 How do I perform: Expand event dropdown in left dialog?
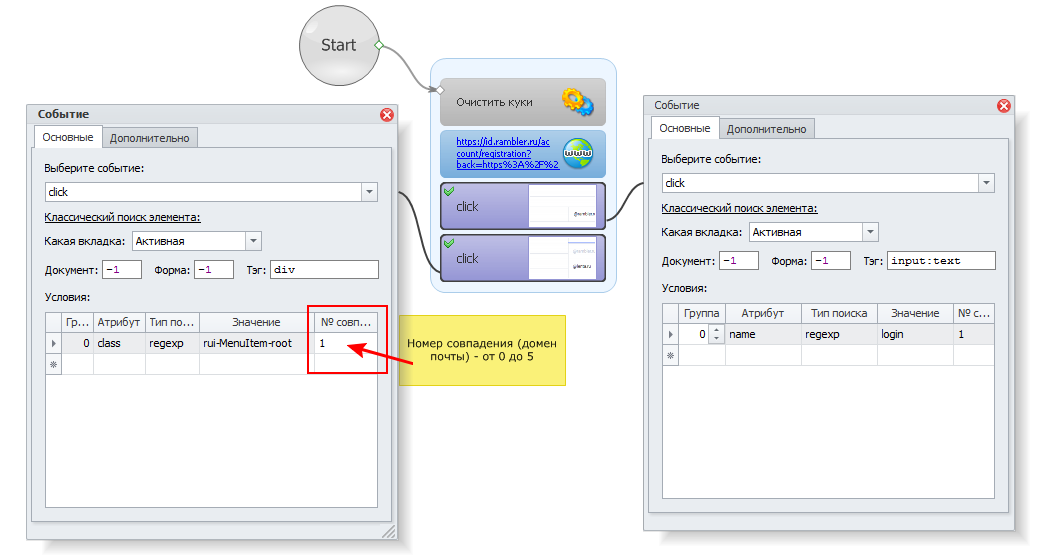[x=369, y=192]
